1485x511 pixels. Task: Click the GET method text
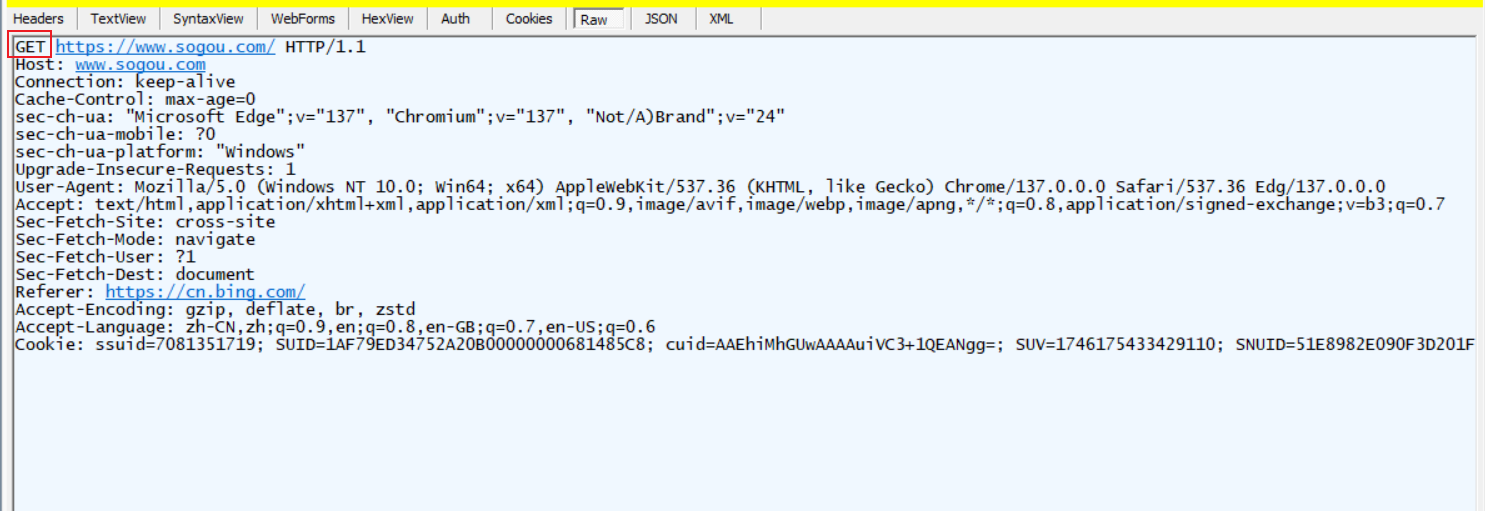[x=30, y=47]
